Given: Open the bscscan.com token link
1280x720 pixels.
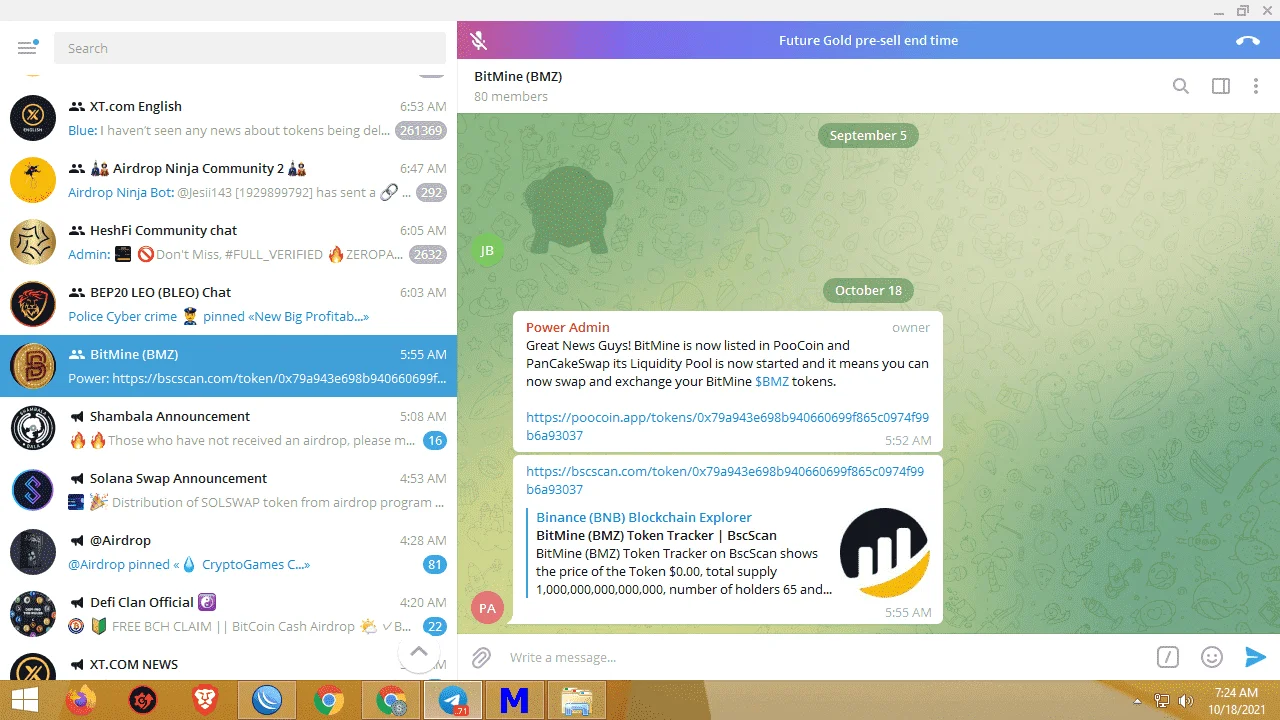Looking at the screenshot, I should point(727,480).
